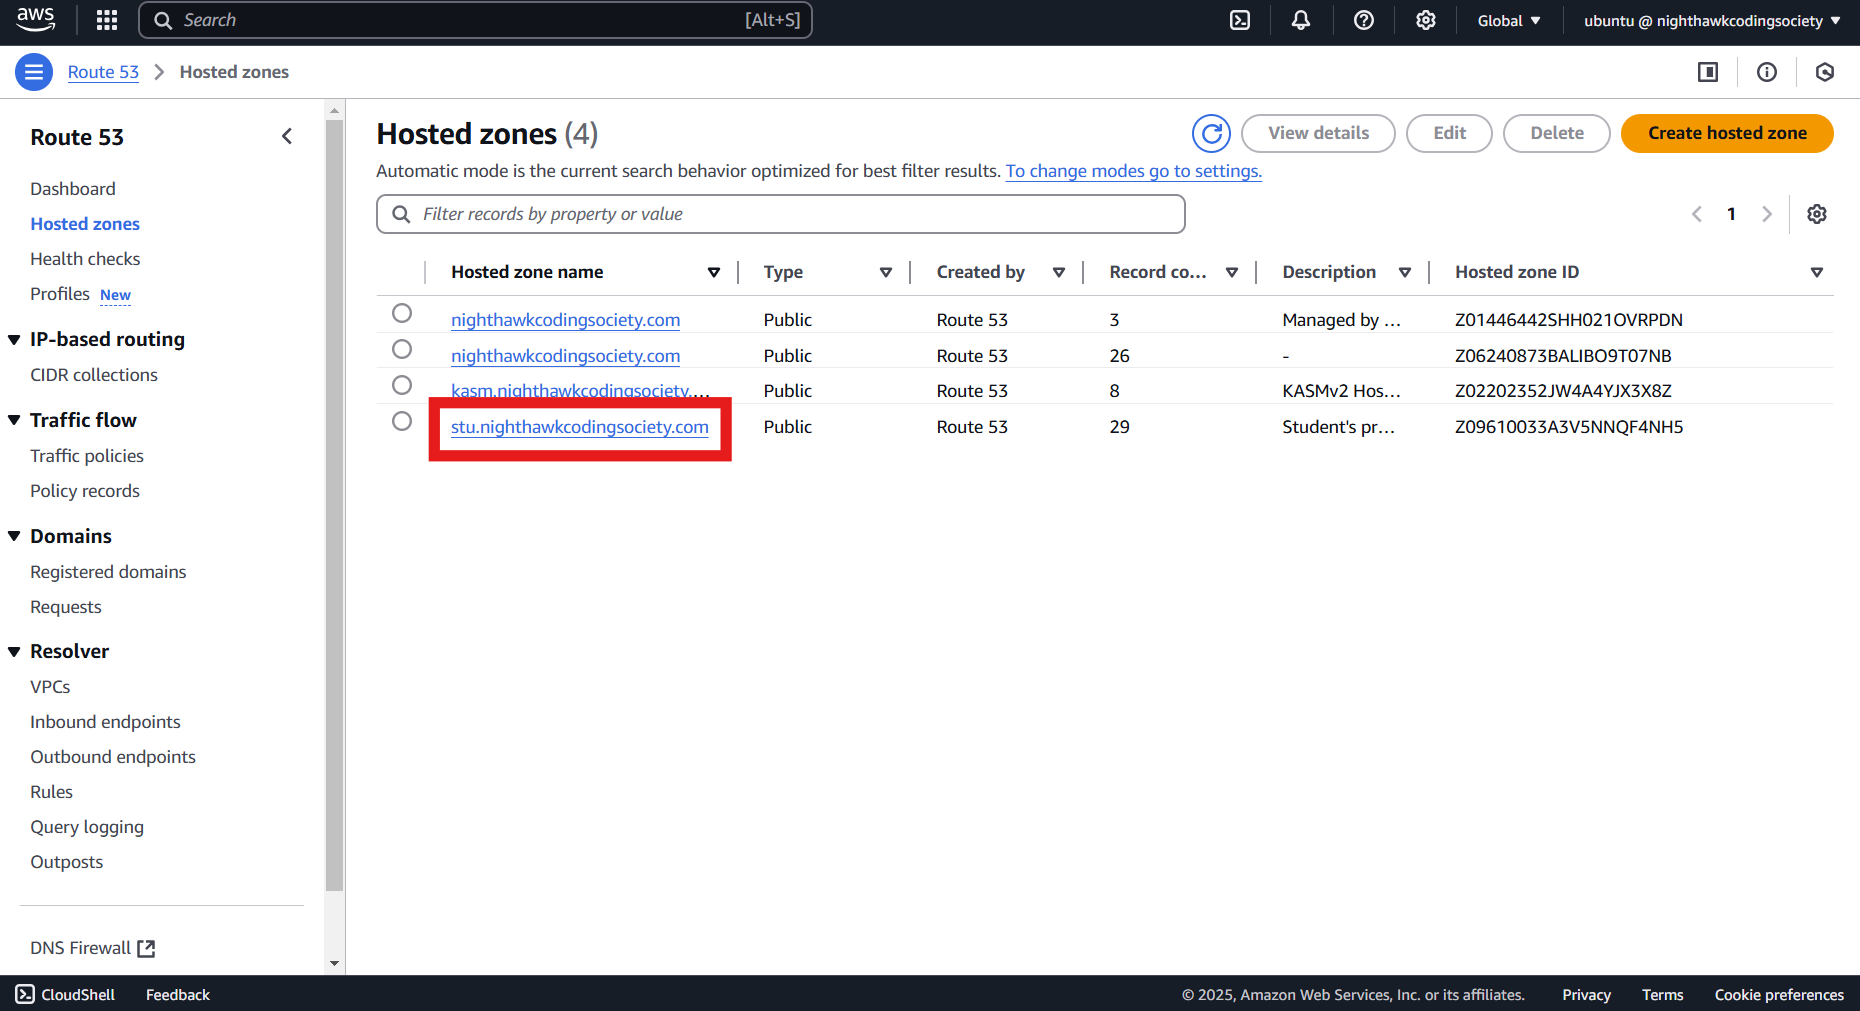The width and height of the screenshot is (1860, 1011).
Task: Open the help question mark menu
Action: pos(1364,20)
